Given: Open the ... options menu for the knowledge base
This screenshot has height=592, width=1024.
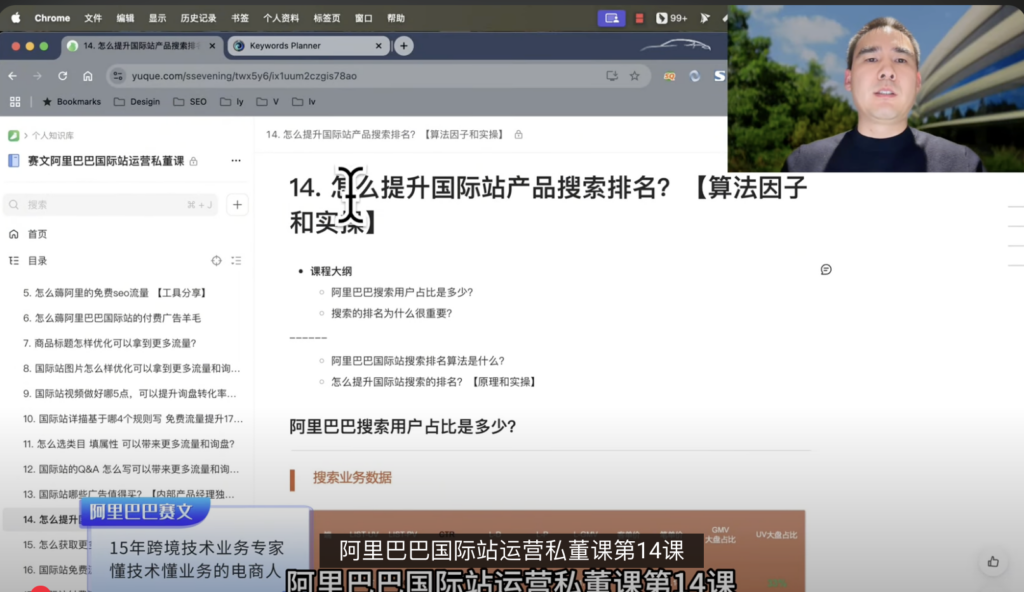Looking at the screenshot, I should [235, 160].
